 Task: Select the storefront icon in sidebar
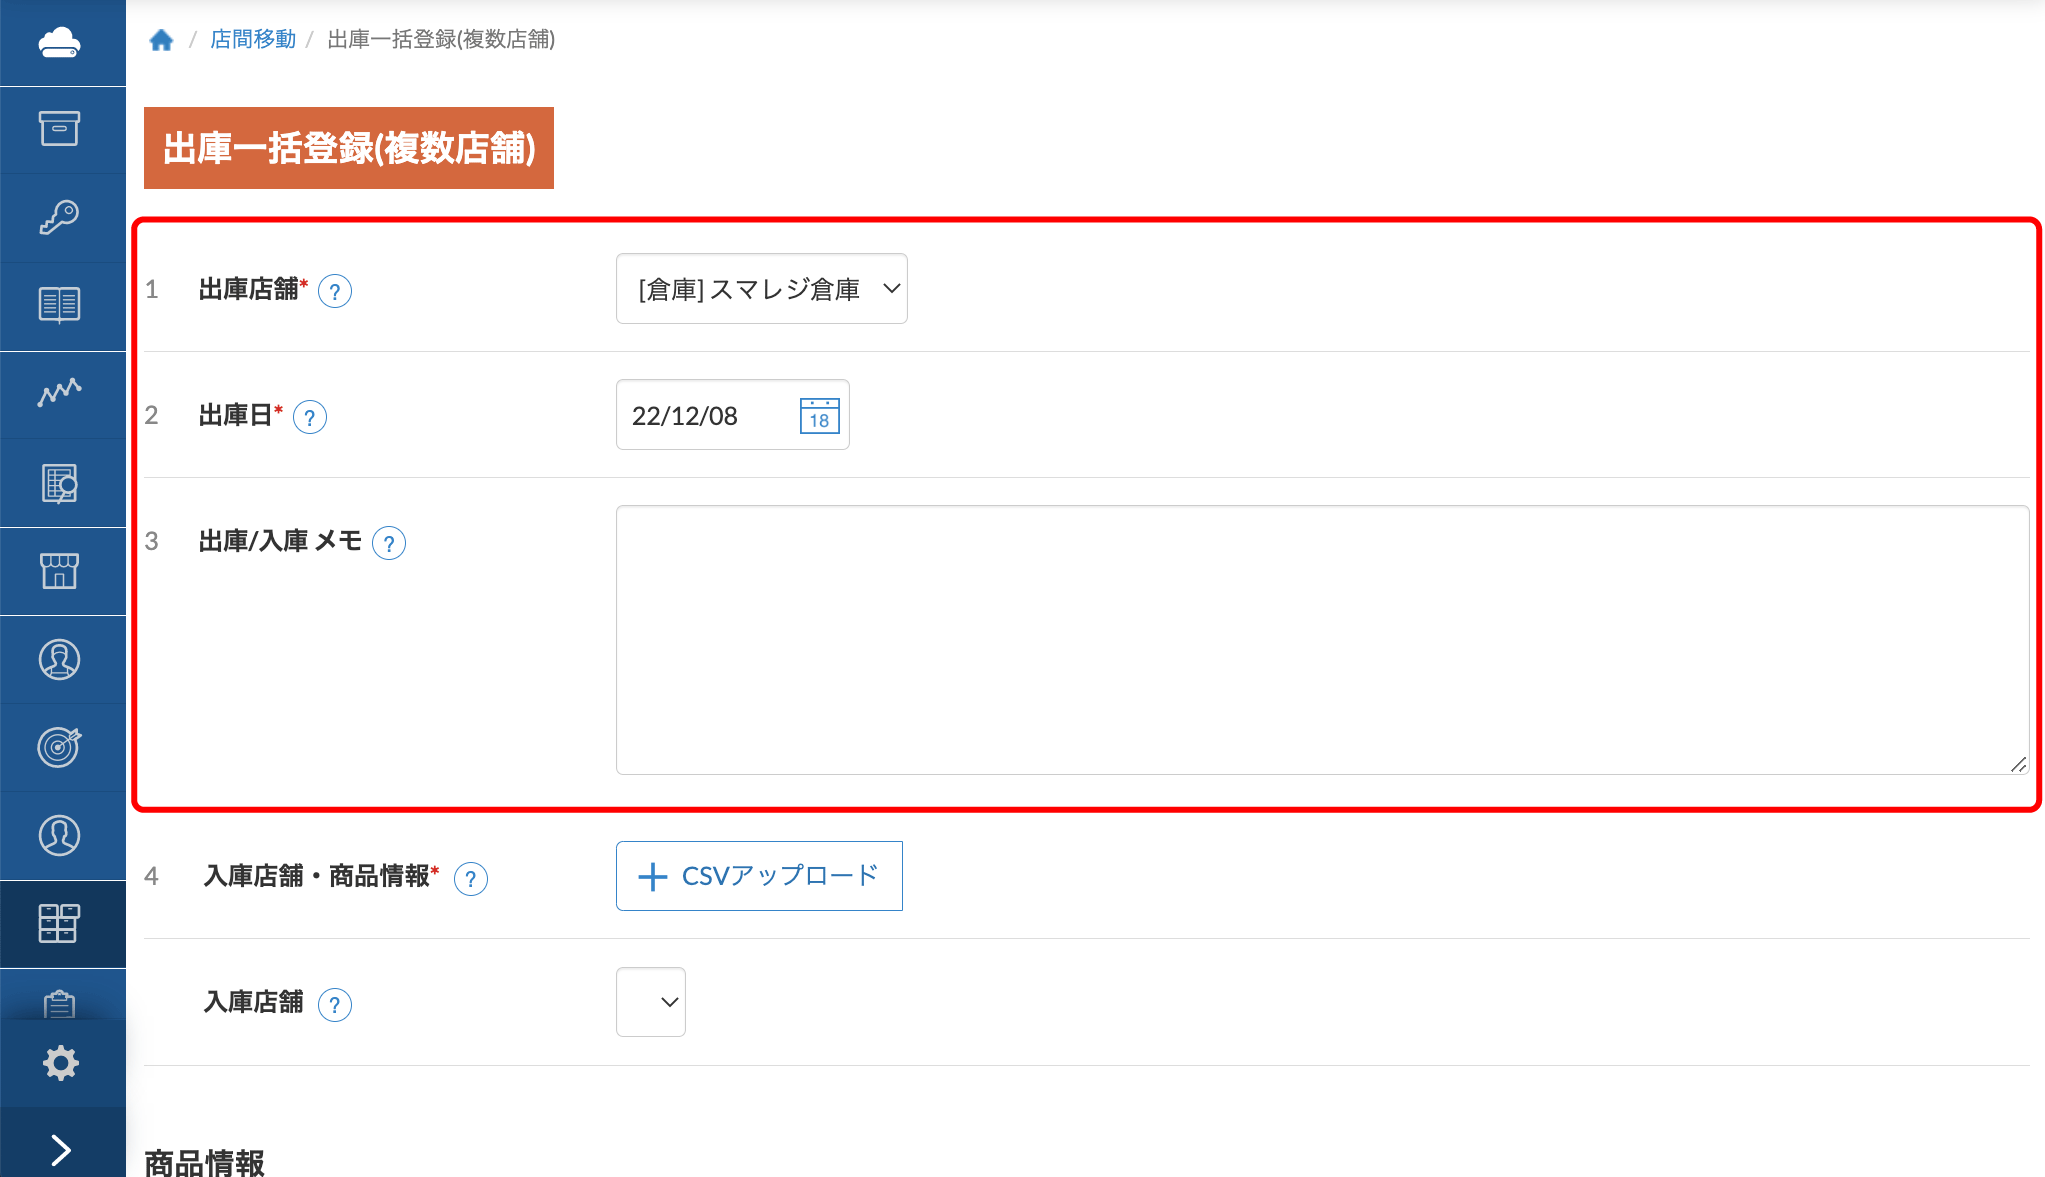pos(62,571)
